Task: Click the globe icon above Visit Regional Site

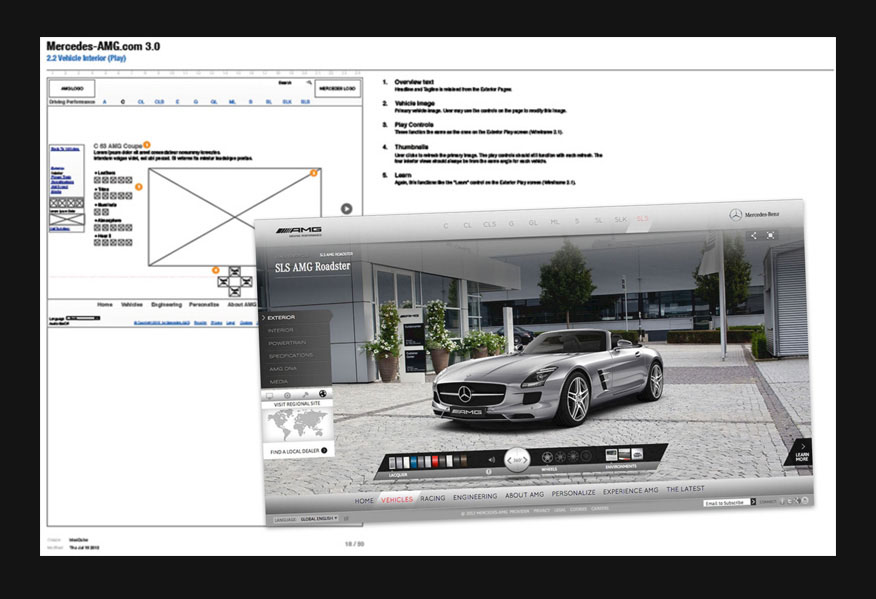Action: tap(322, 394)
